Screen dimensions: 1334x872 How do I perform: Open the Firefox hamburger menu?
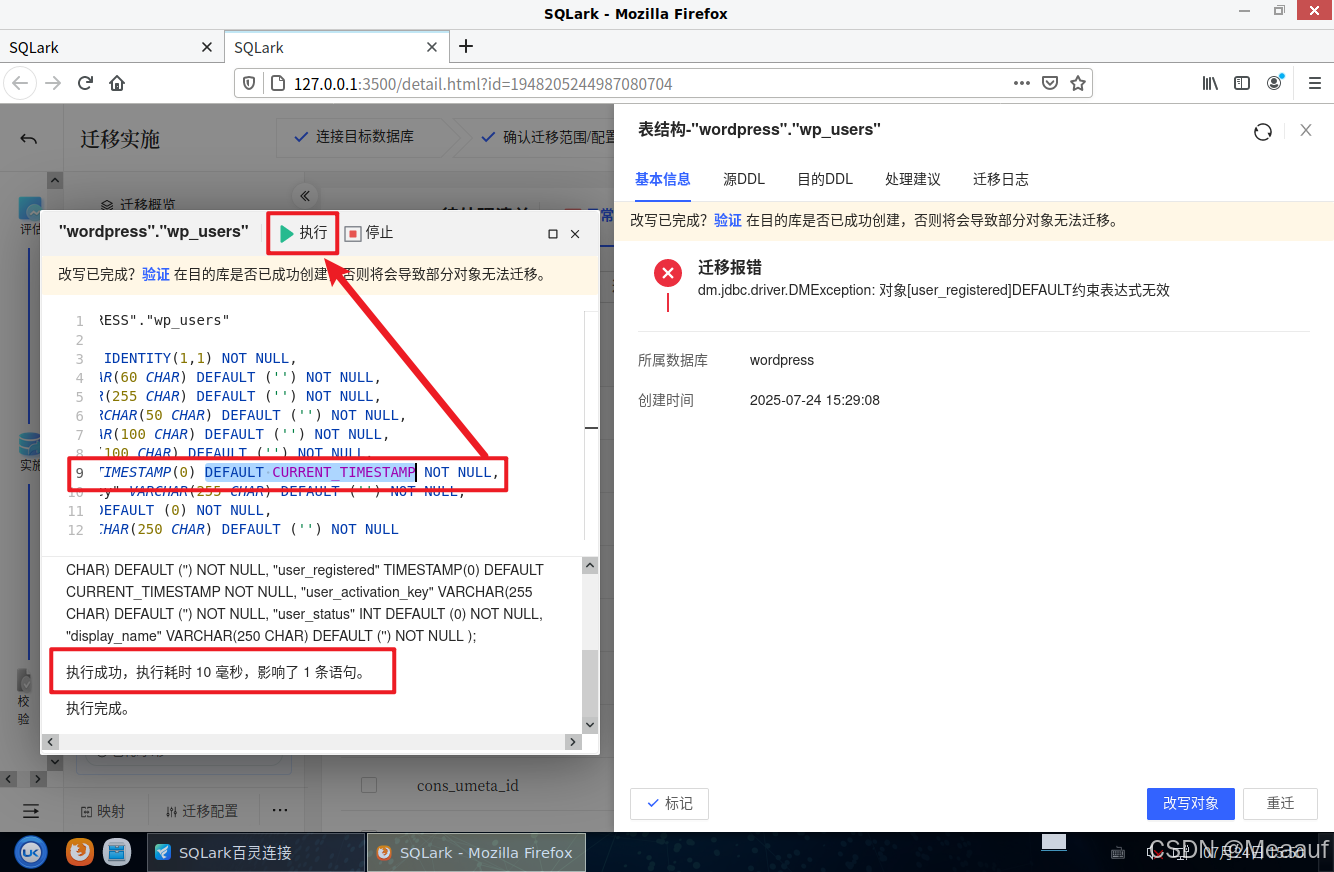tap(1314, 83)
